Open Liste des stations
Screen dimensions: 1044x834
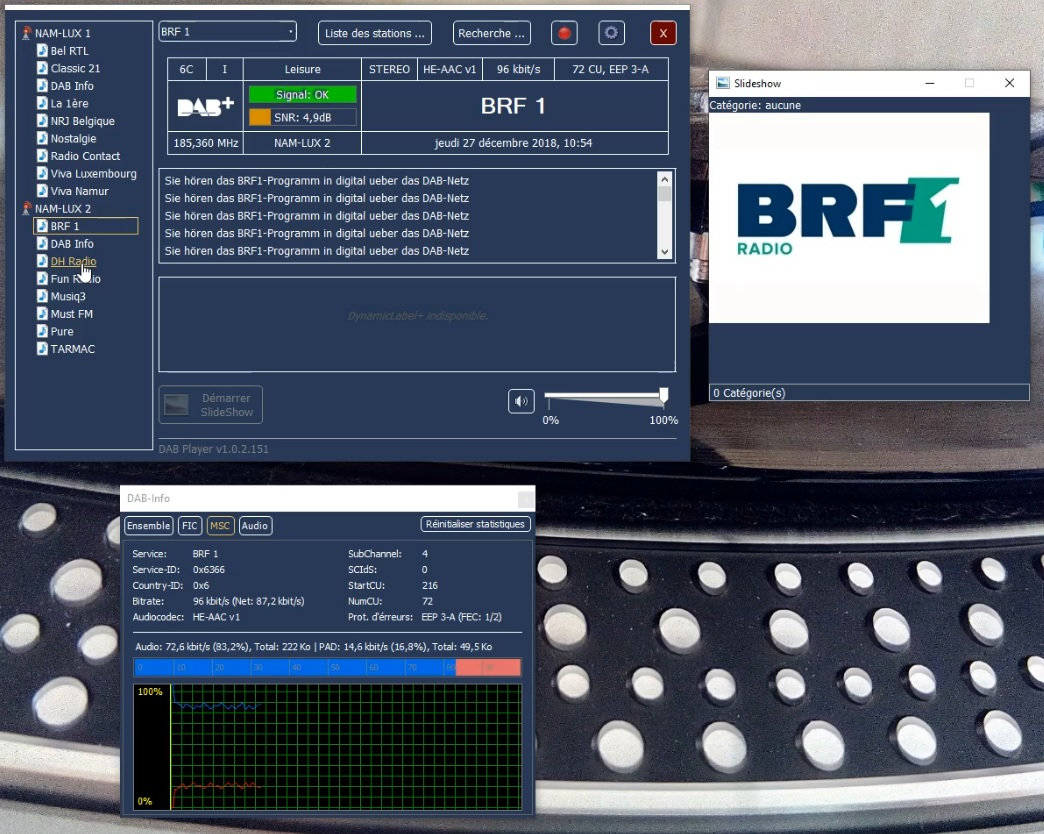[x=374, y=33]
